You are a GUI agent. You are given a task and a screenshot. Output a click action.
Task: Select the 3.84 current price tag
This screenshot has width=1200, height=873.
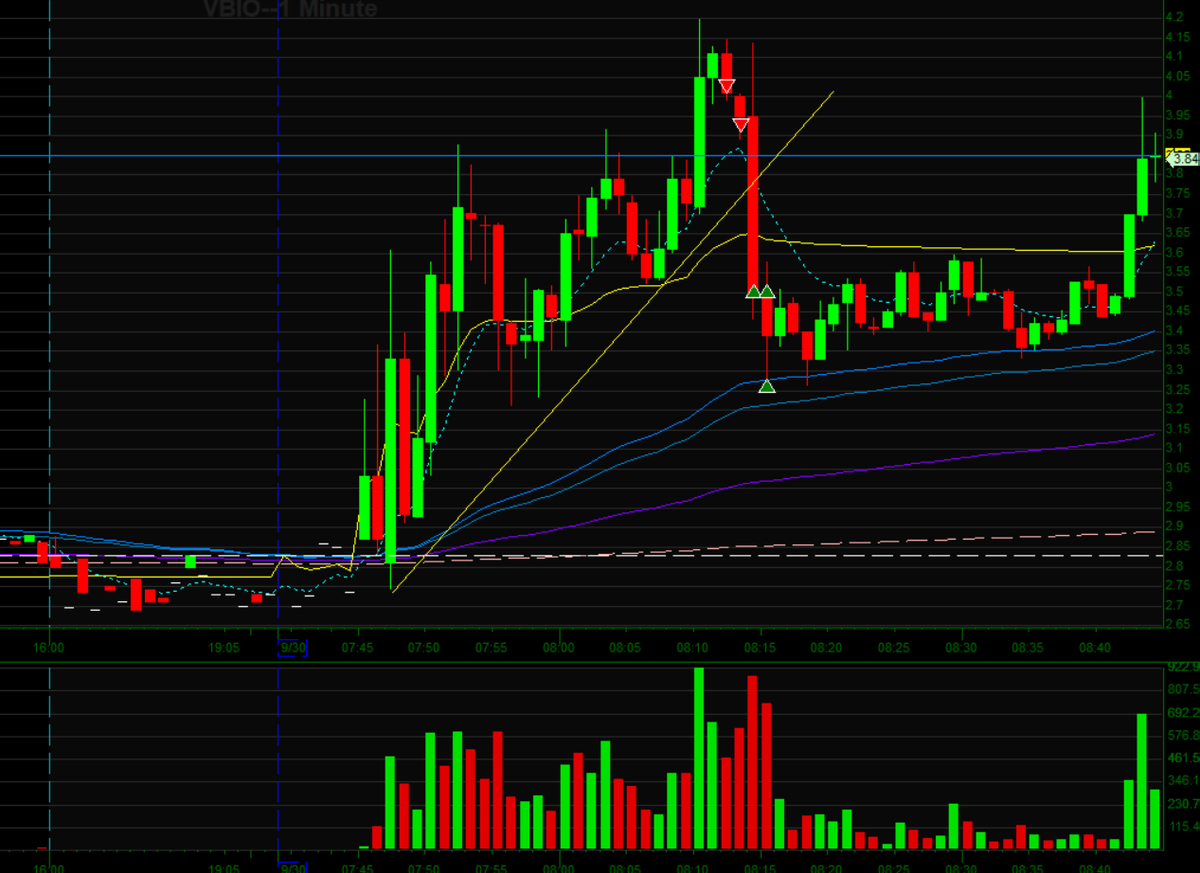[x=1185, y=158]
